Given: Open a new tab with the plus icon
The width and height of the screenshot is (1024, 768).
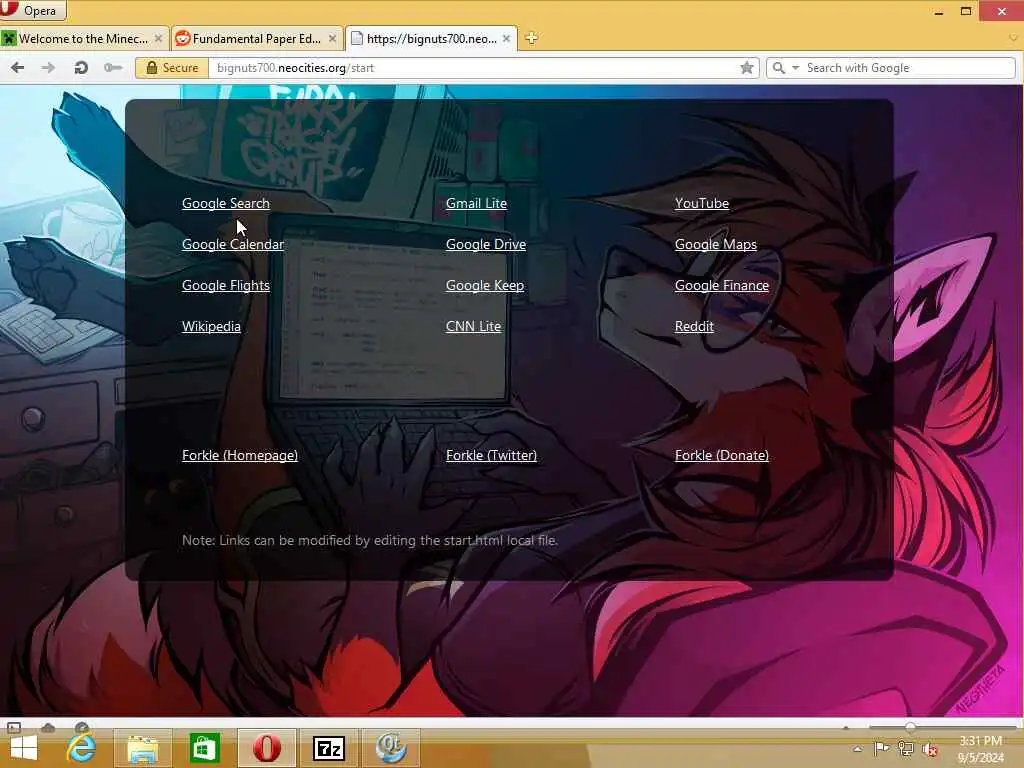Looking at the screenshot, I should coord(531,38).
